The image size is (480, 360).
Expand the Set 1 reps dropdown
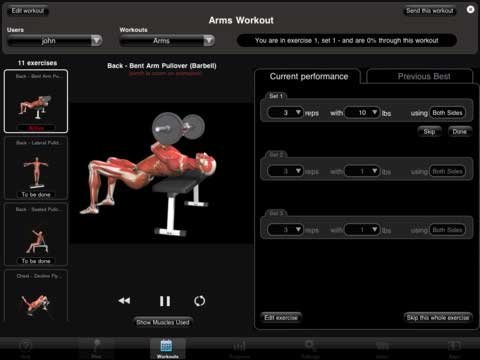pos(285,113)
